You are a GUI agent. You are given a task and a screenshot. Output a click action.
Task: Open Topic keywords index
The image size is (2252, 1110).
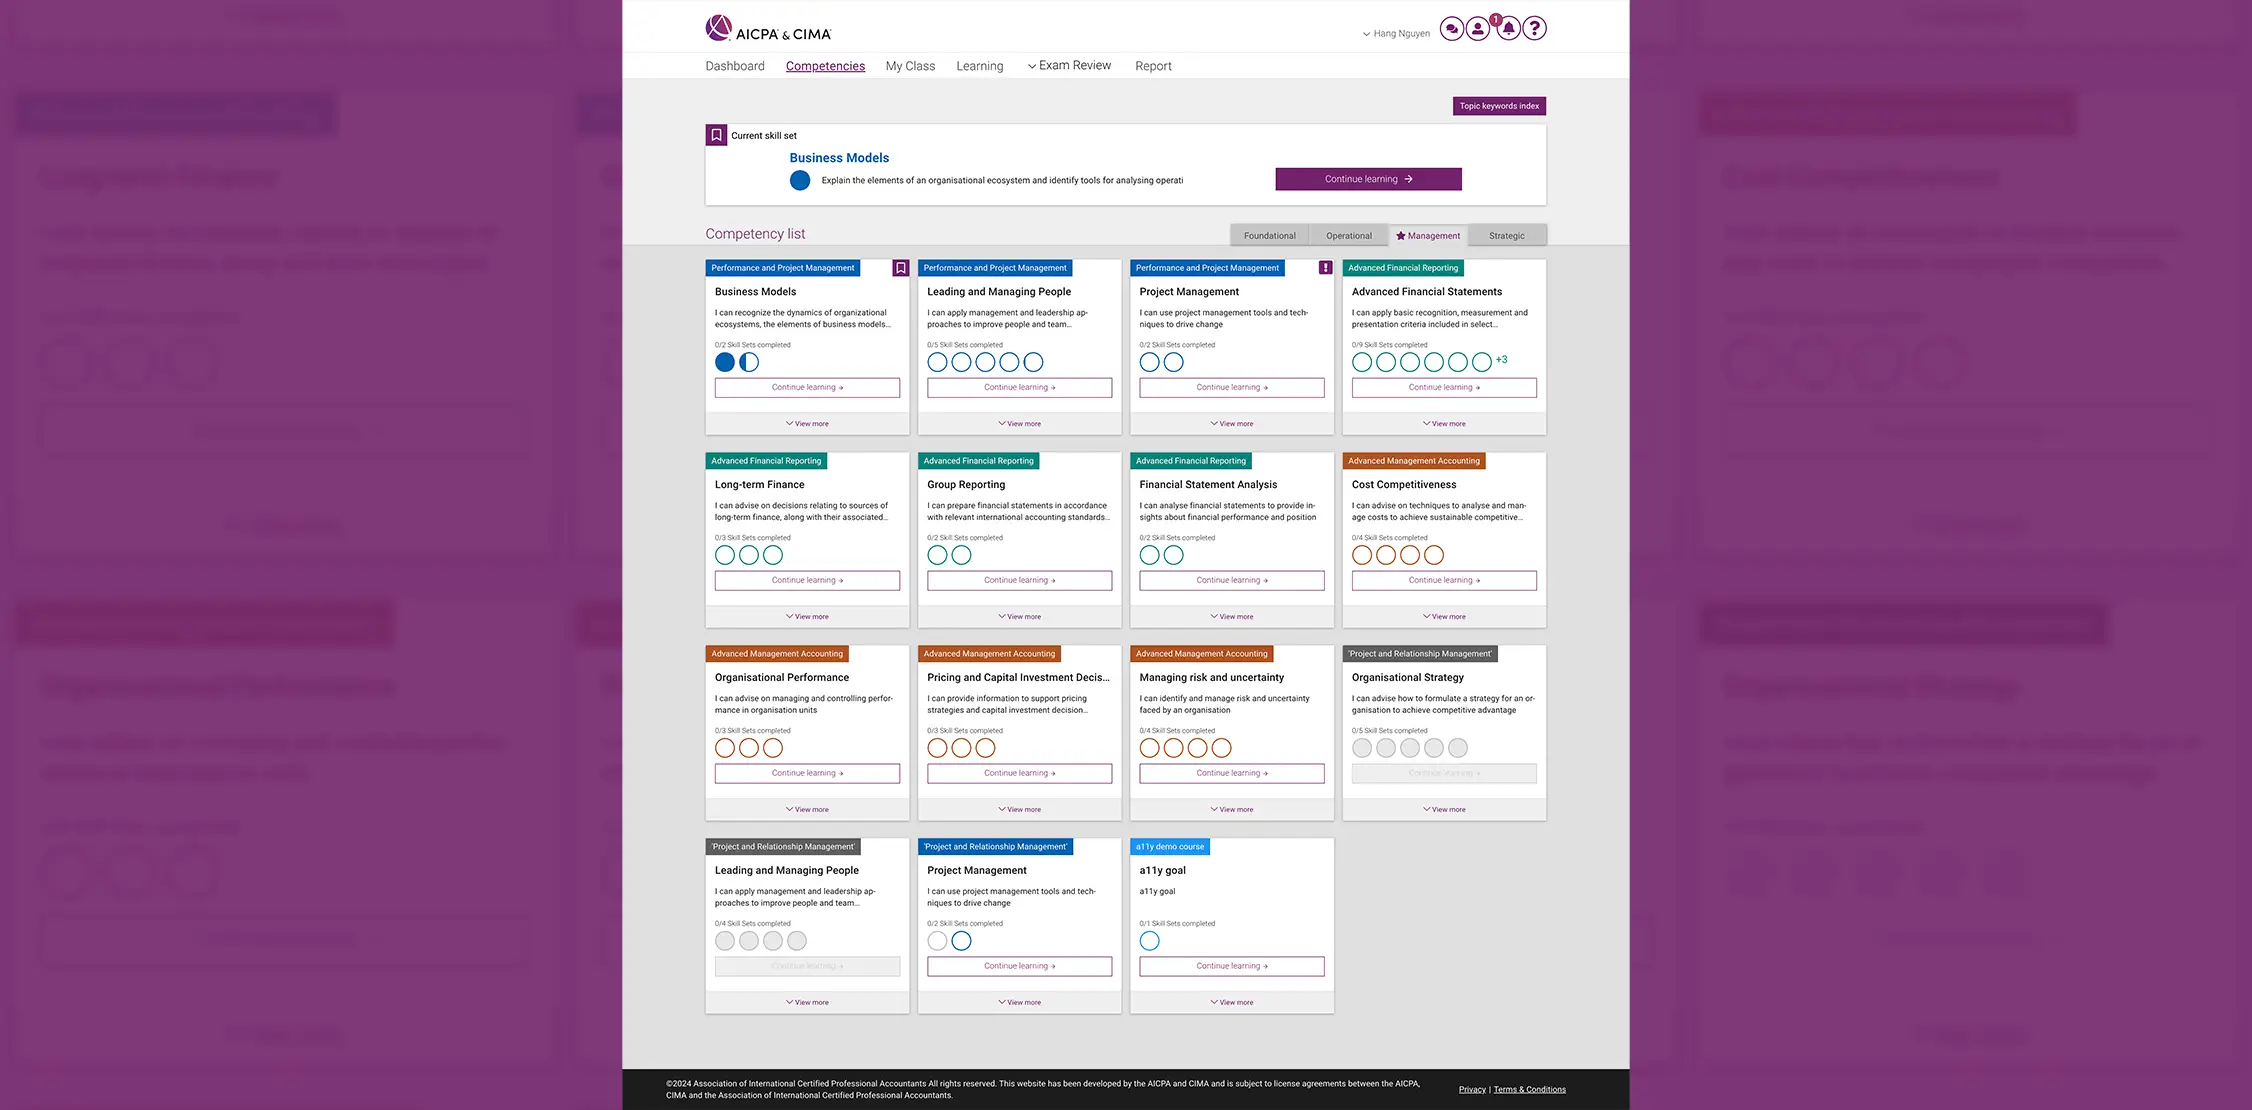(x=1499, y=105)
